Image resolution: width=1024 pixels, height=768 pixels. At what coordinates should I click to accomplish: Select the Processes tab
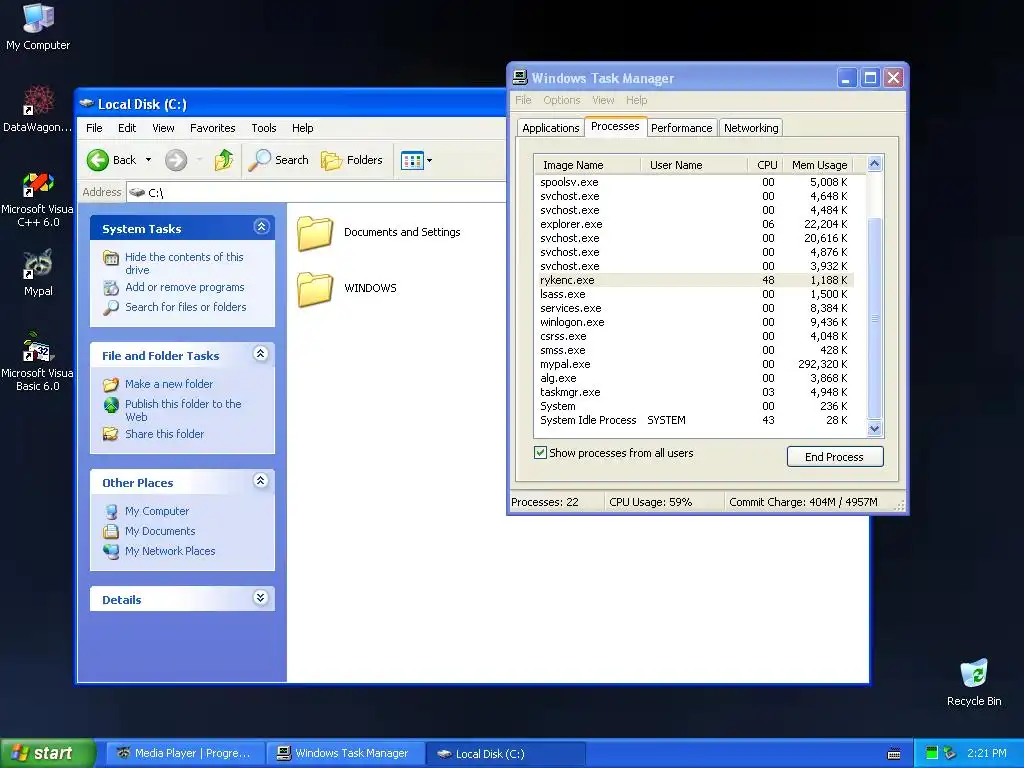tap(615, 127)
